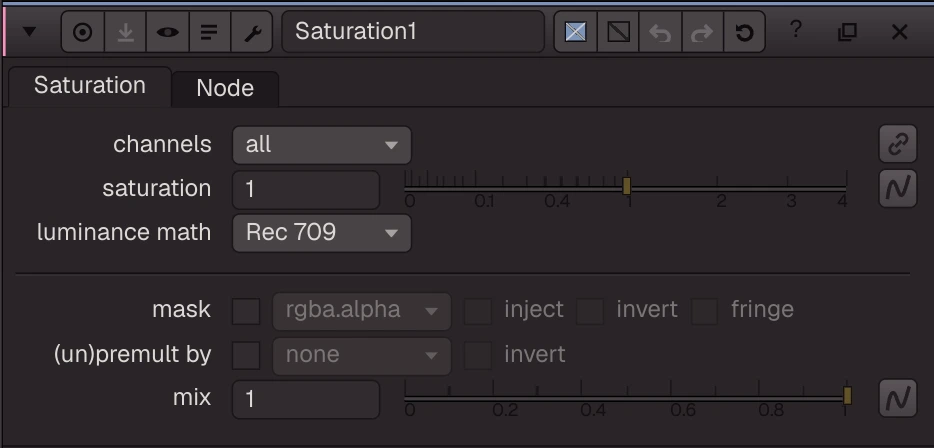Click the redo arrow icon
Viewport: 934px width, 448px height.
click(702, 32)
